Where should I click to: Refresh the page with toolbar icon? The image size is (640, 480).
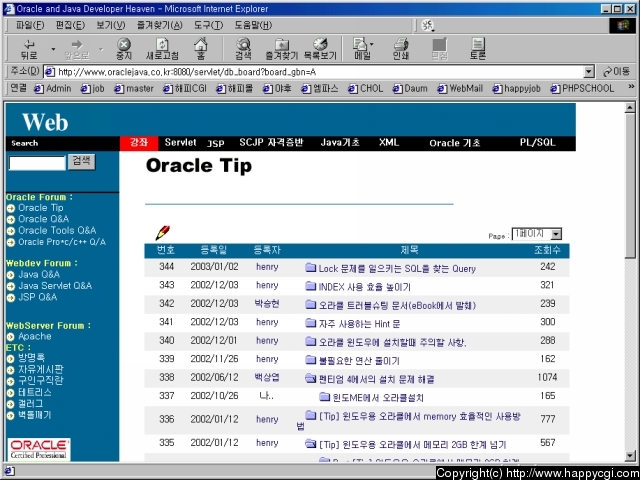coord(162,49)
